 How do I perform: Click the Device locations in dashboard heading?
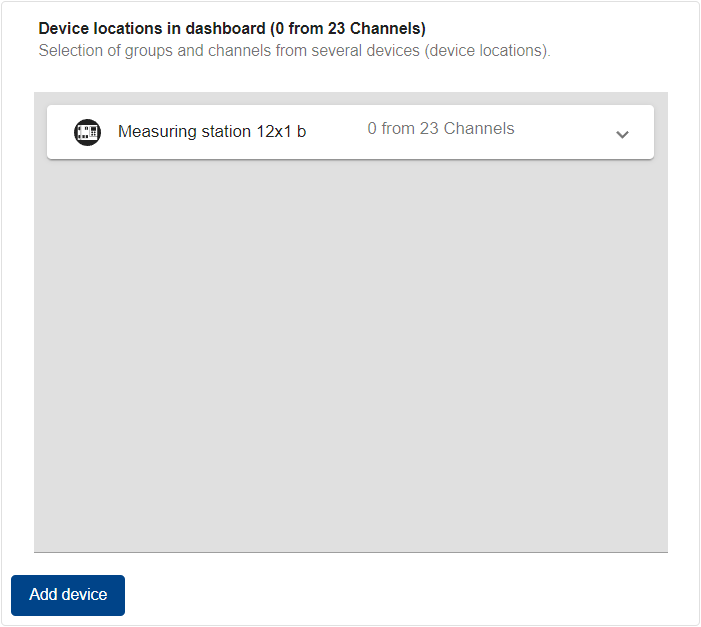232,29
